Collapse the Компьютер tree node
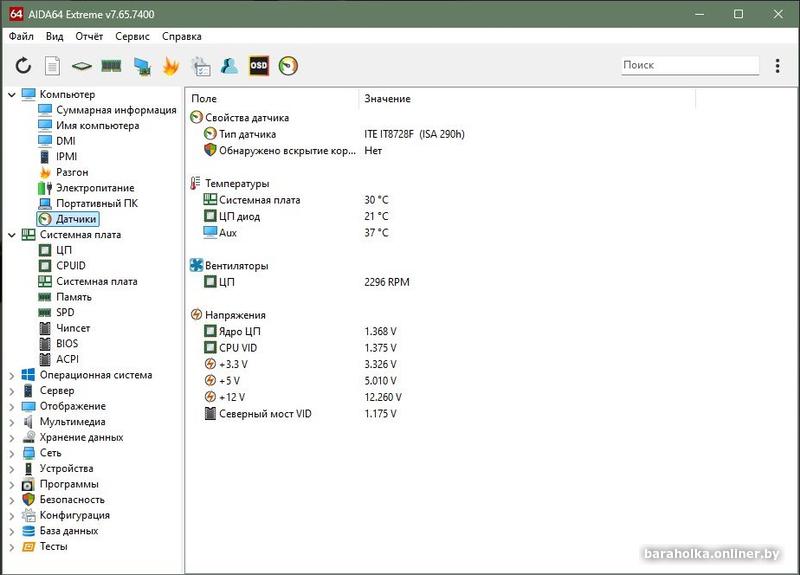Viewport: 800px width, 575px height. pos(12,95)
